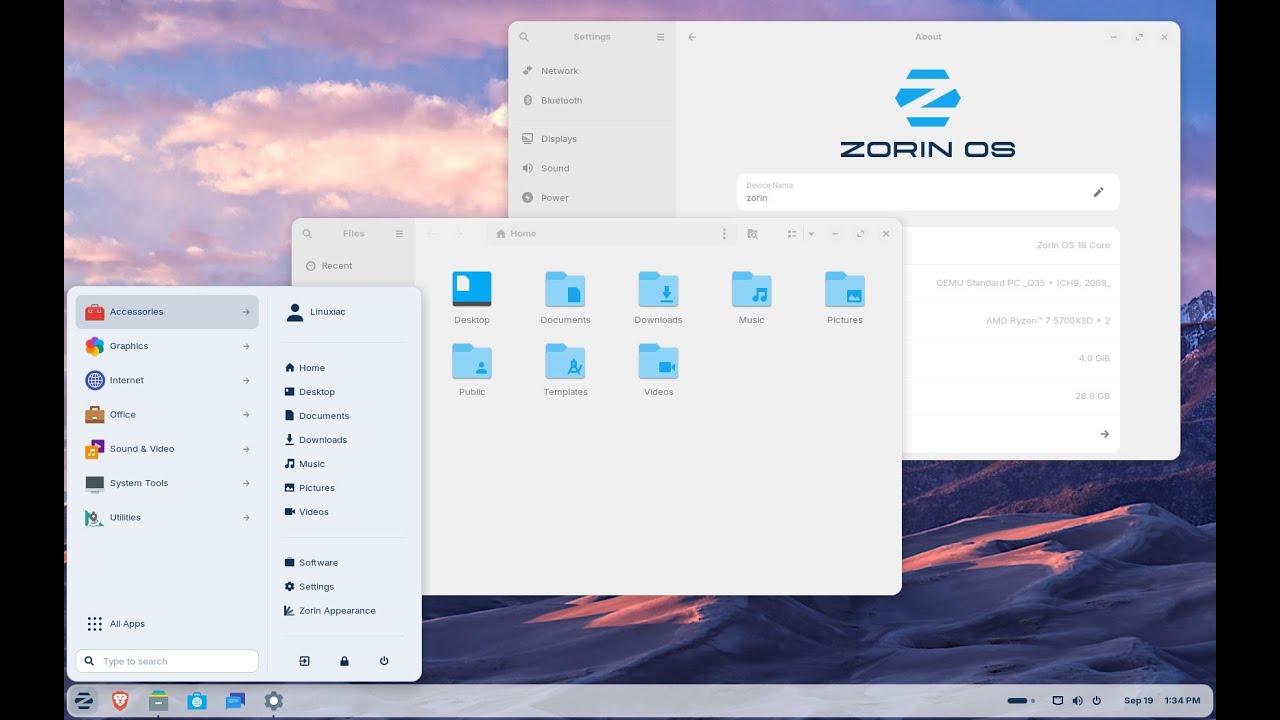This screenshot has height=720, width=1280.
Task: Open the Files hamburger menu
Action: point(399,233)
